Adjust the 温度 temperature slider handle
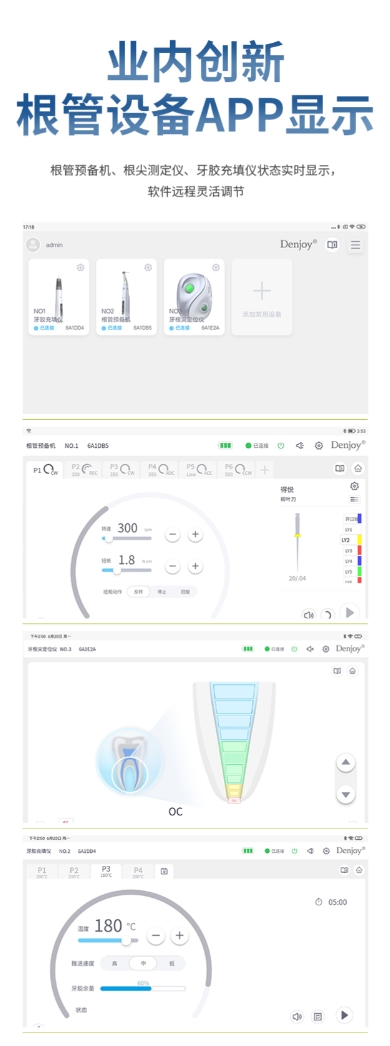This screenshot has height=1046, width=390. 126,940
